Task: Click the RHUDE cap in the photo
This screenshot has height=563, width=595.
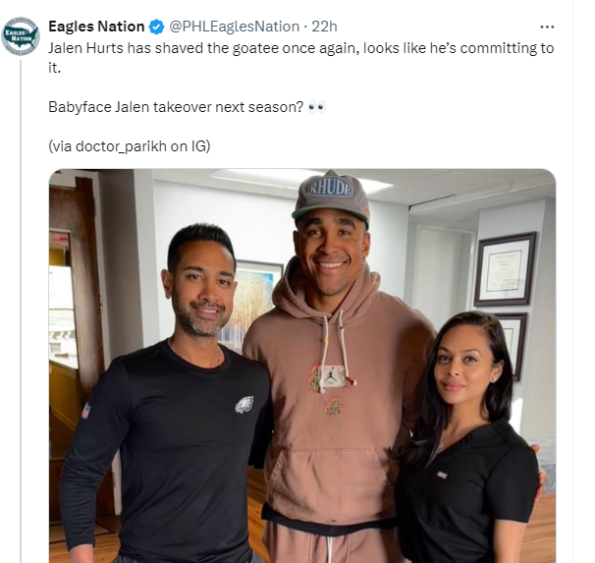Action: point(331,197)
